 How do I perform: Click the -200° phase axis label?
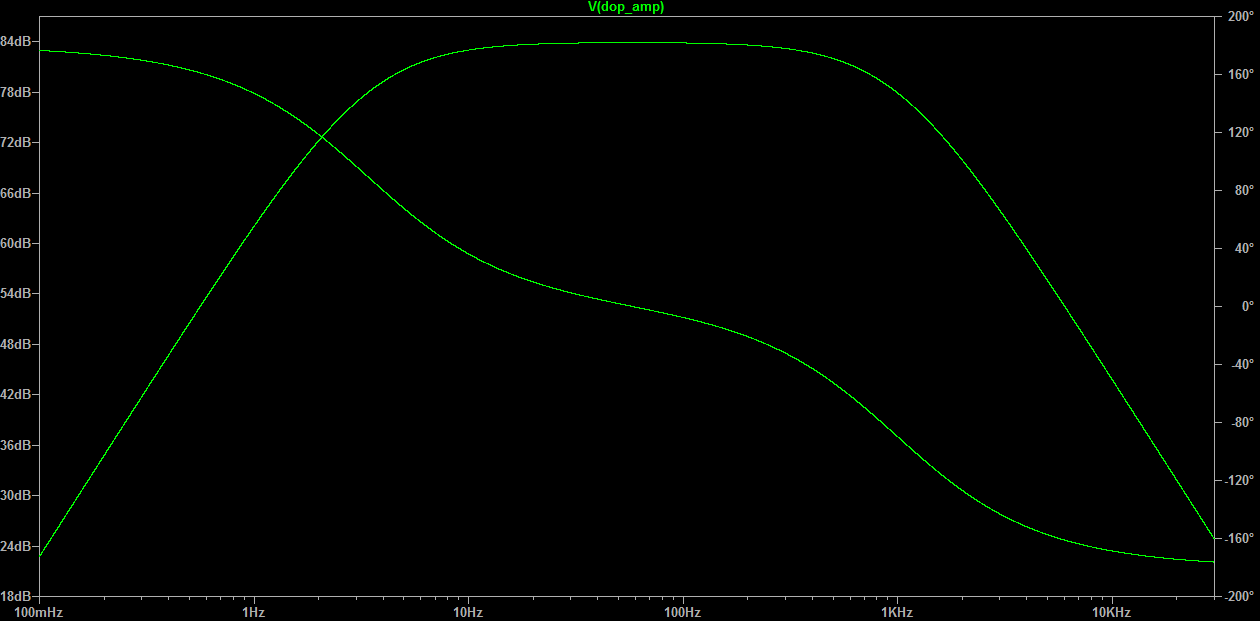[1239, 596]
